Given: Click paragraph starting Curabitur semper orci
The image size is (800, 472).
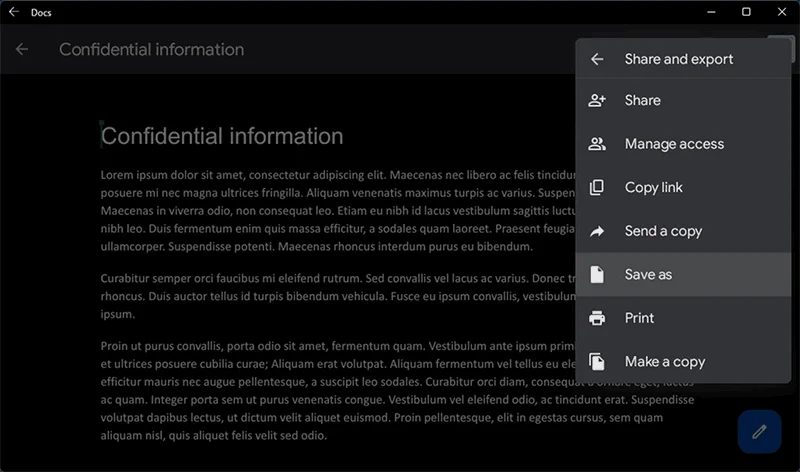Looking at the screenshot, I should [338, 296].
